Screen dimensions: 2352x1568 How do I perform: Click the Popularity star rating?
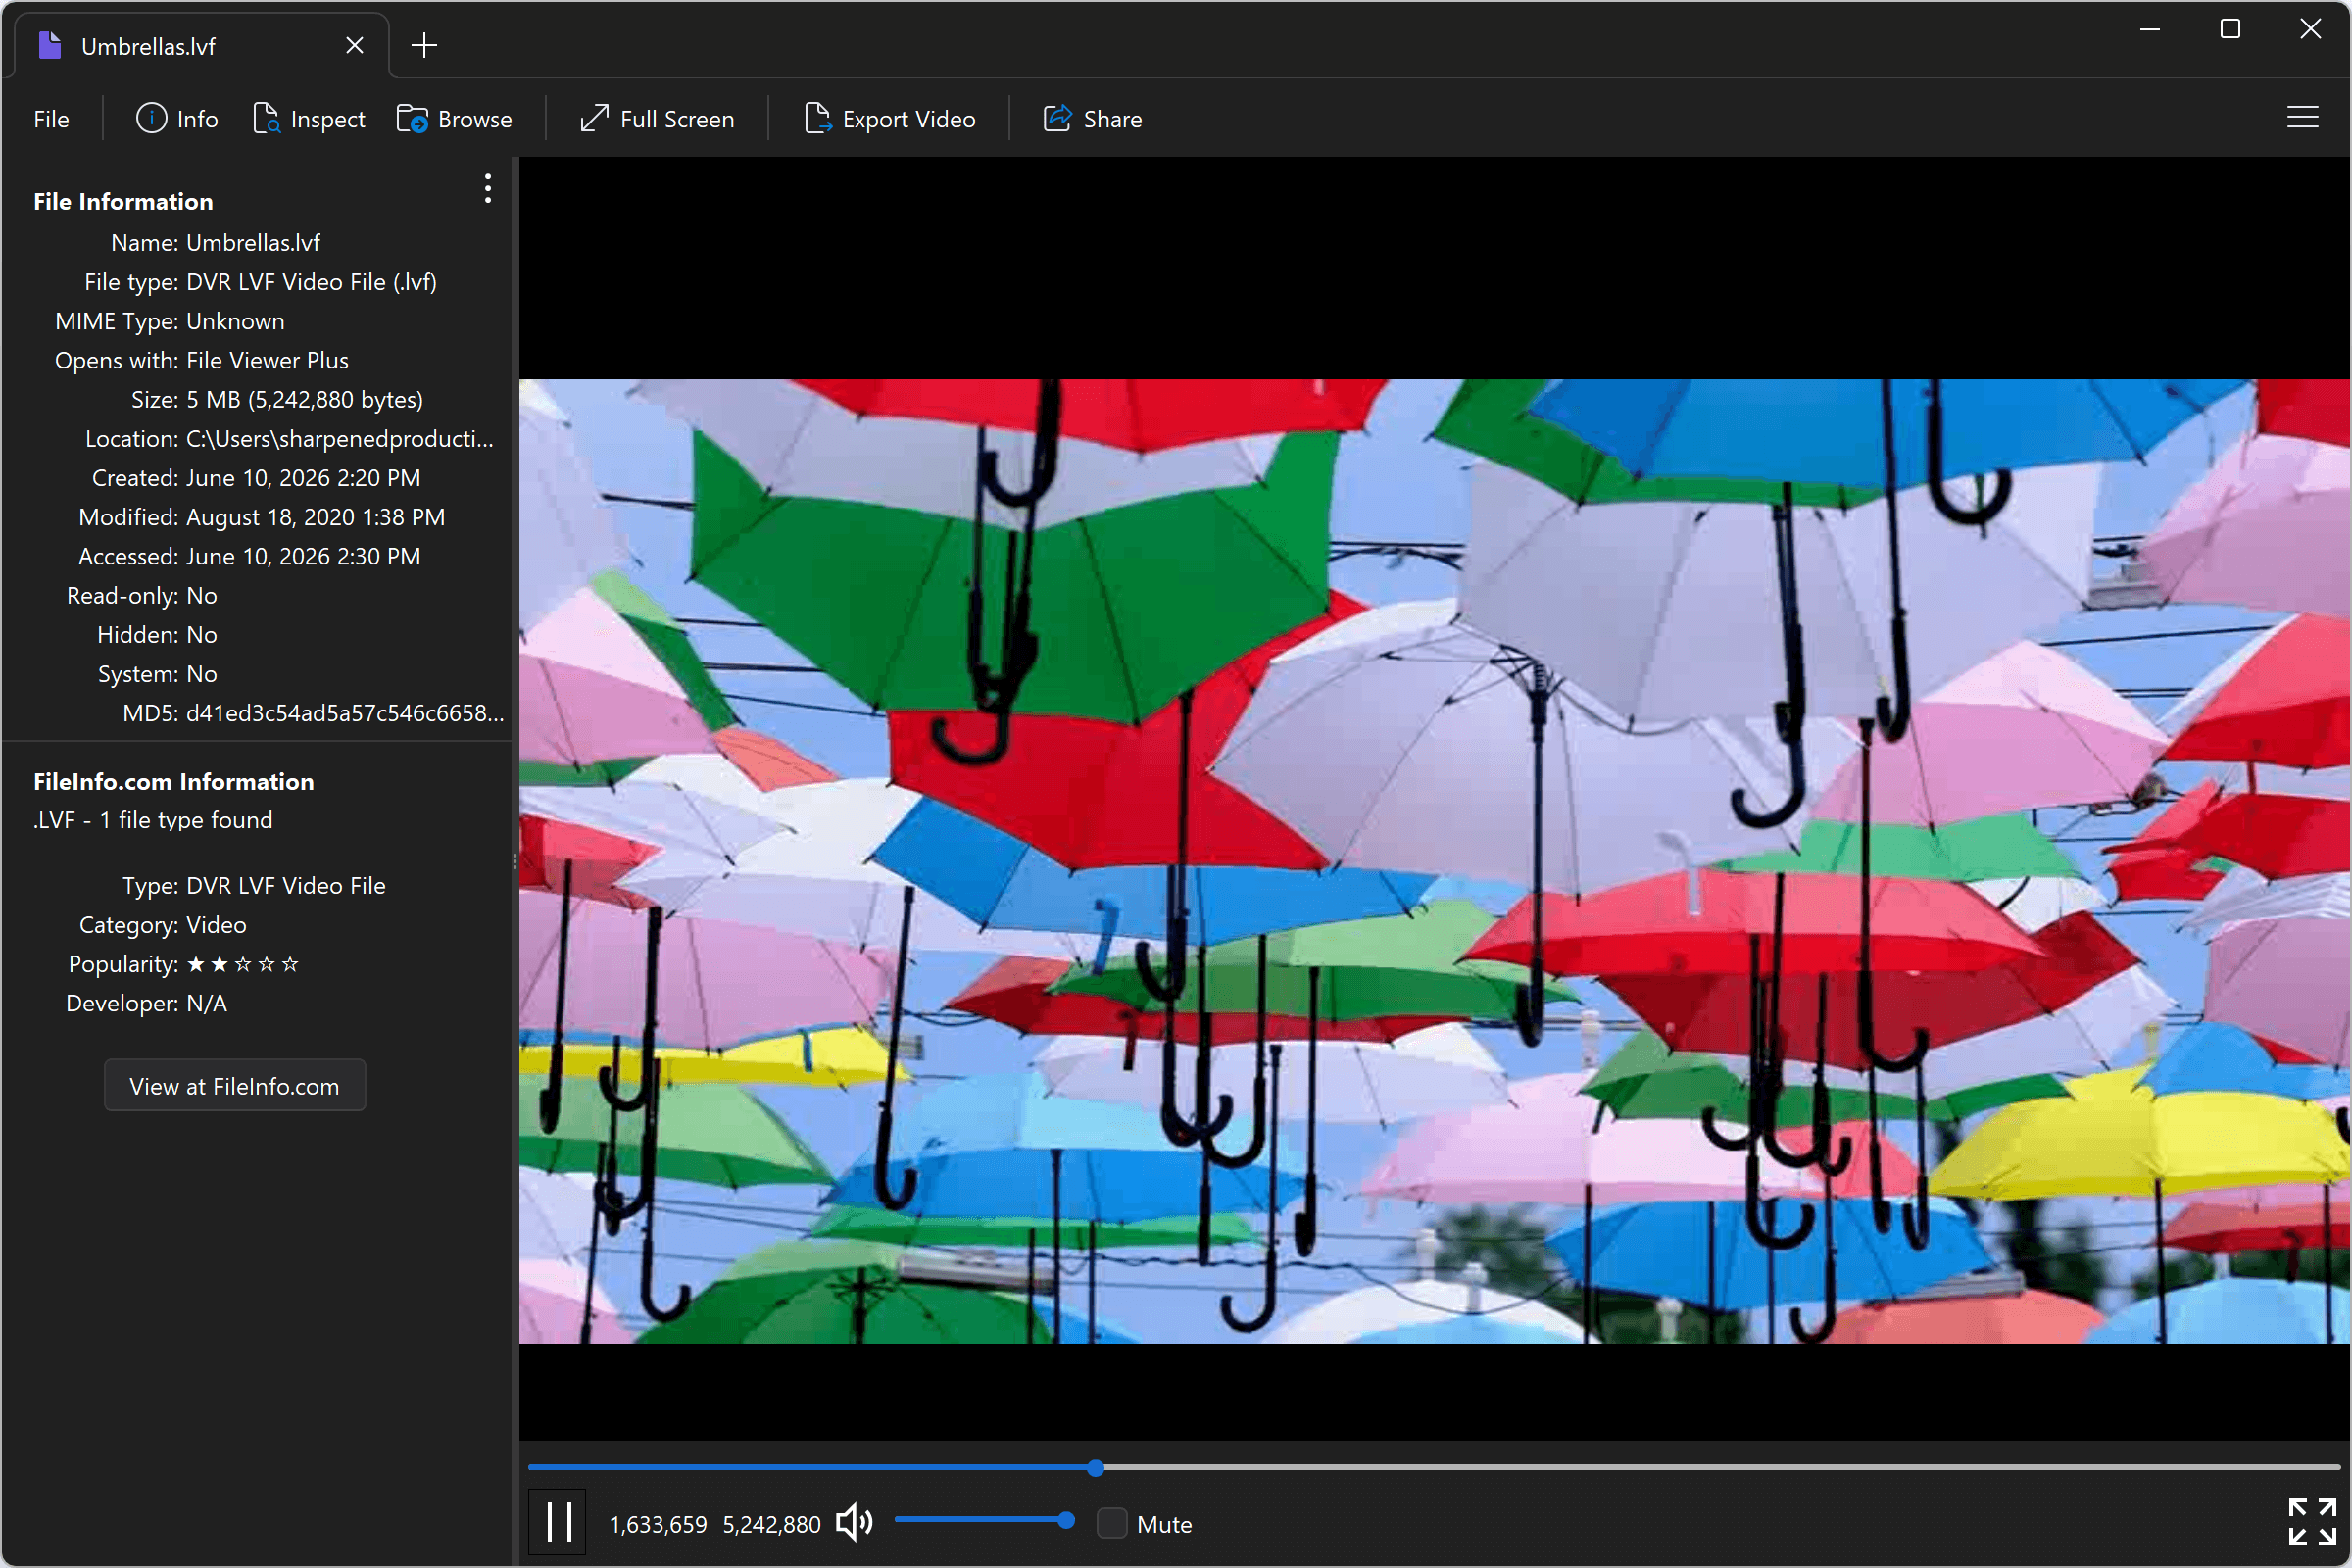tap(243, 964)
